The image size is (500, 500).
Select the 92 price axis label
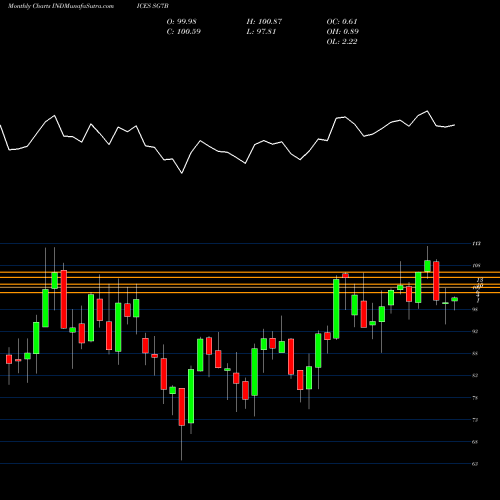click(x=475, y=332)
